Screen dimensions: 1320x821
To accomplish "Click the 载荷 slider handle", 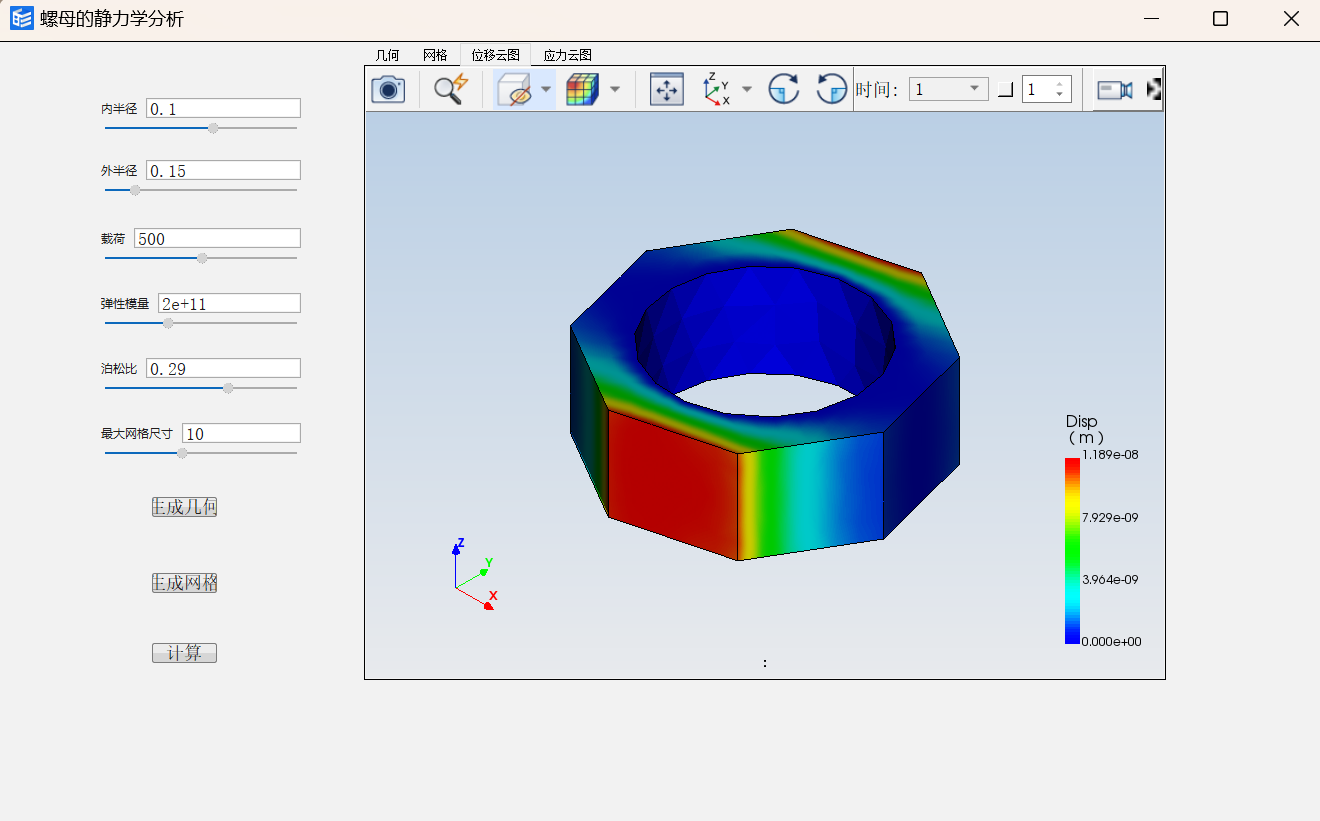I will [202, 258].
